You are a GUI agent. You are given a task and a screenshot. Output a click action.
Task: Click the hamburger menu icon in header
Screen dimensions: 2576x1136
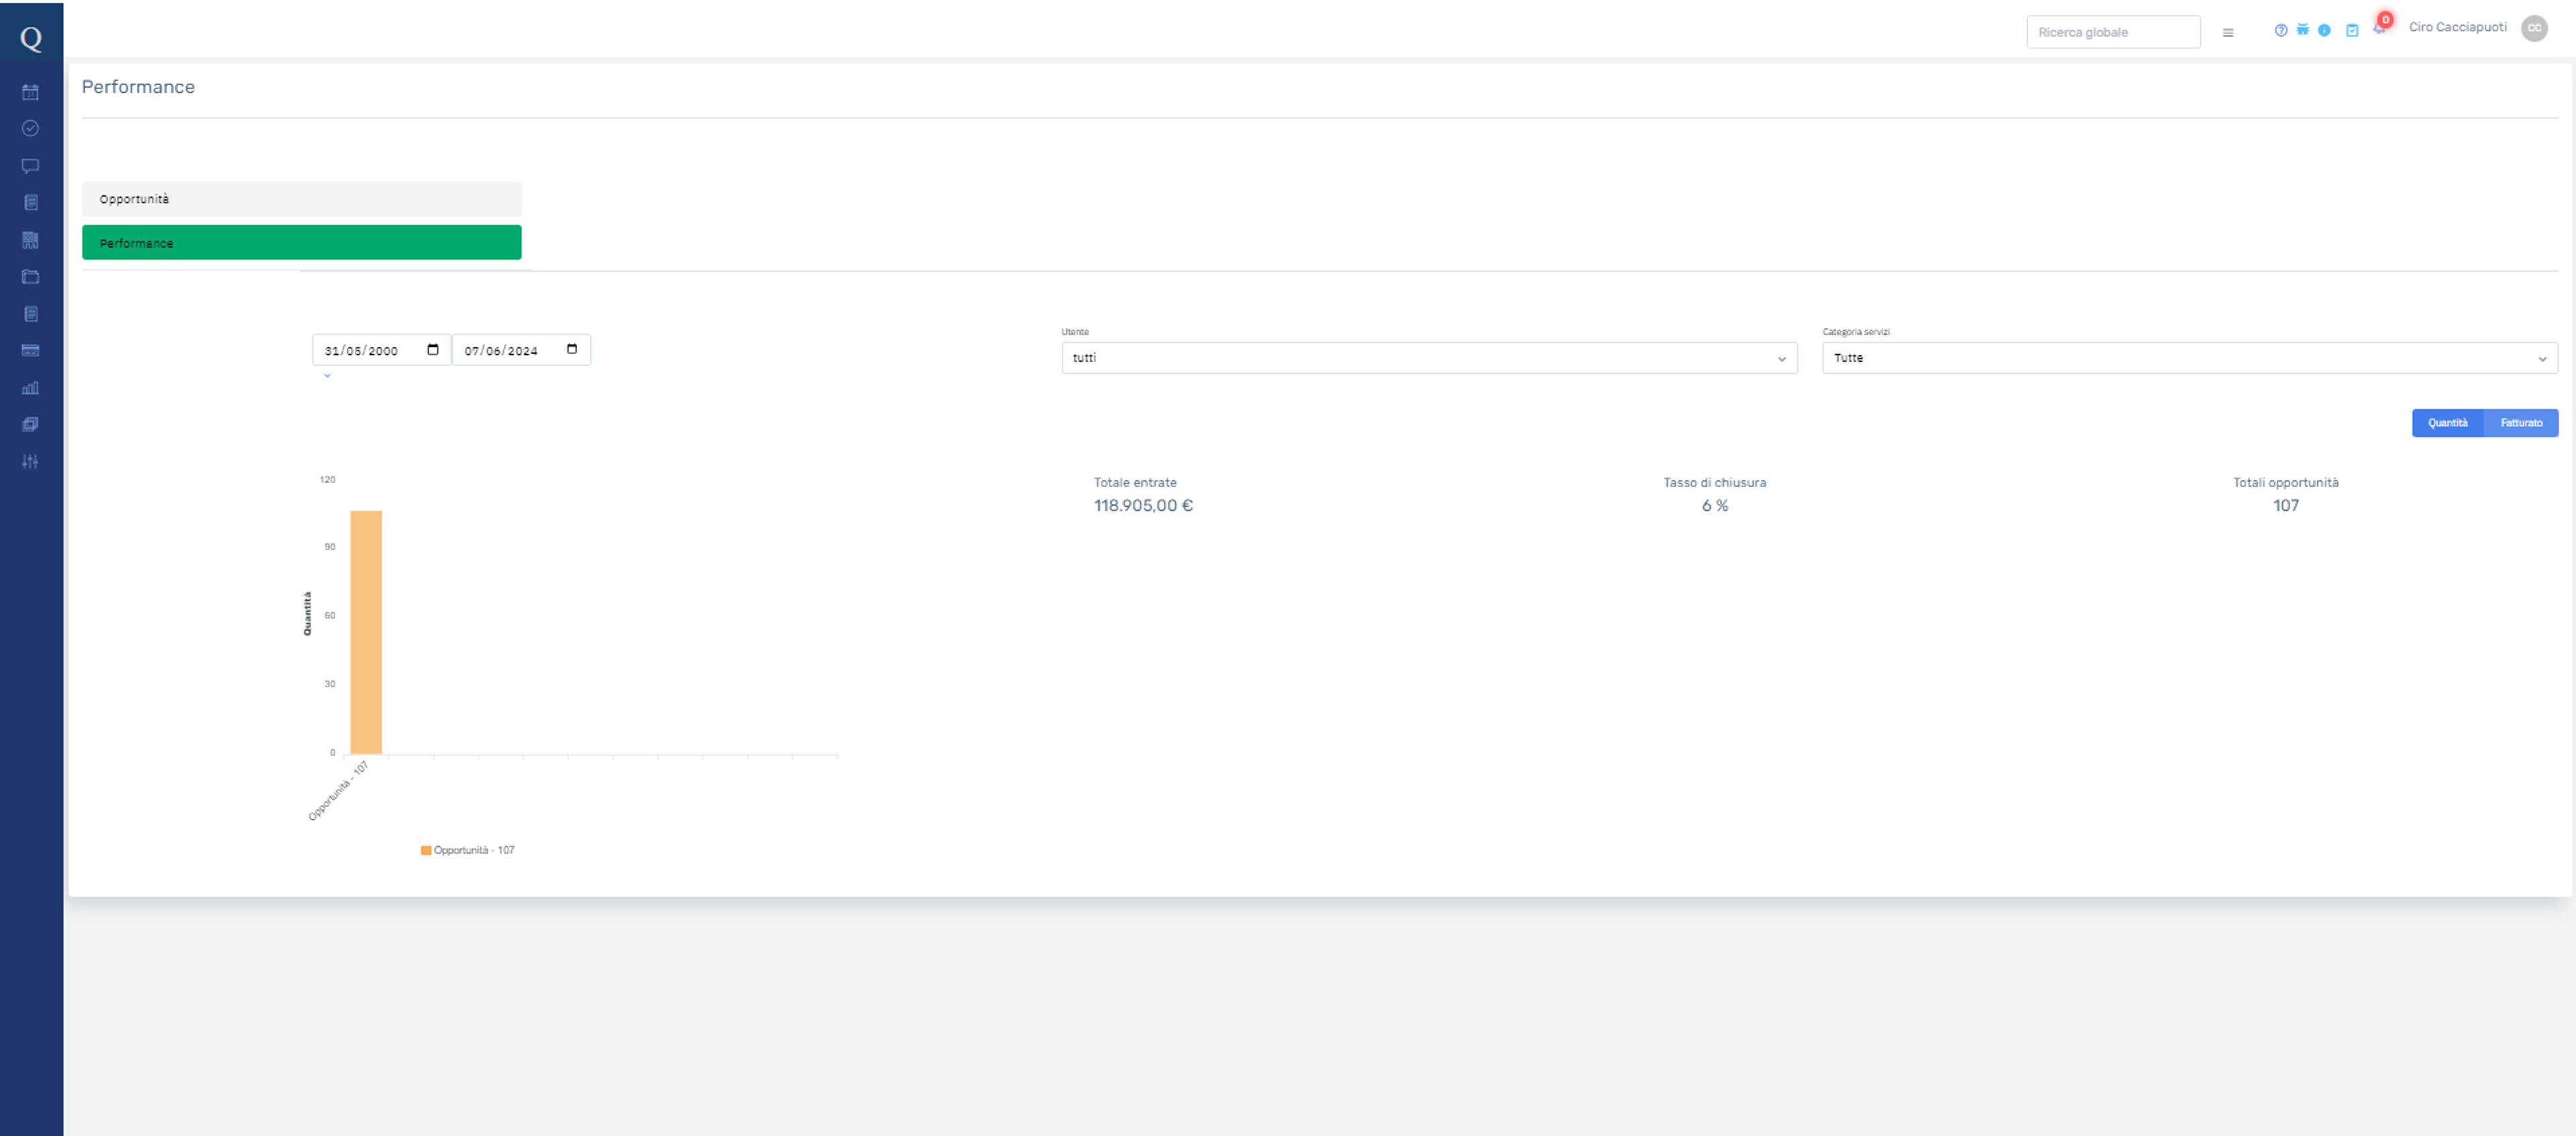point(2227,32)
